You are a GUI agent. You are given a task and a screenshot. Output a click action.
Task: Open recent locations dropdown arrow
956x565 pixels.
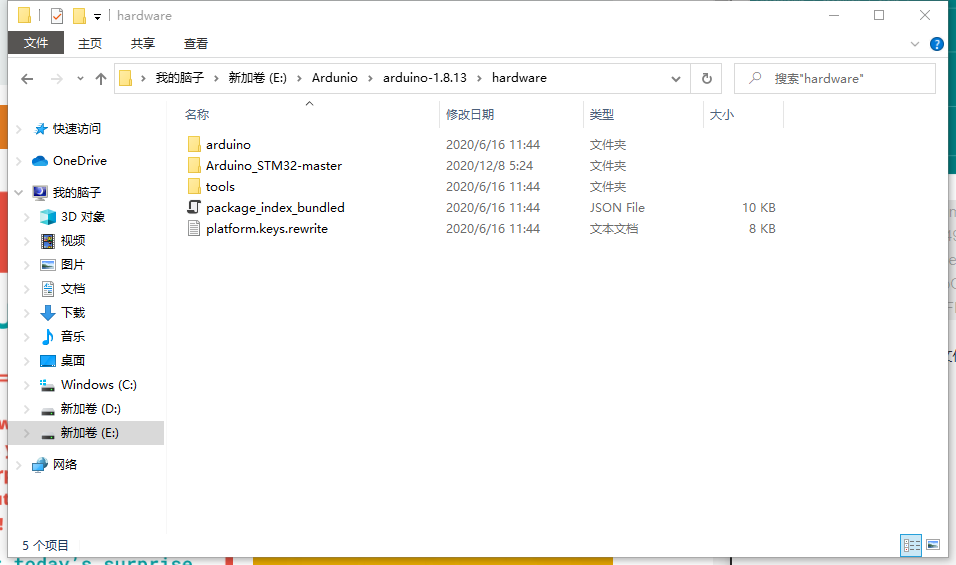click(80, 79)
